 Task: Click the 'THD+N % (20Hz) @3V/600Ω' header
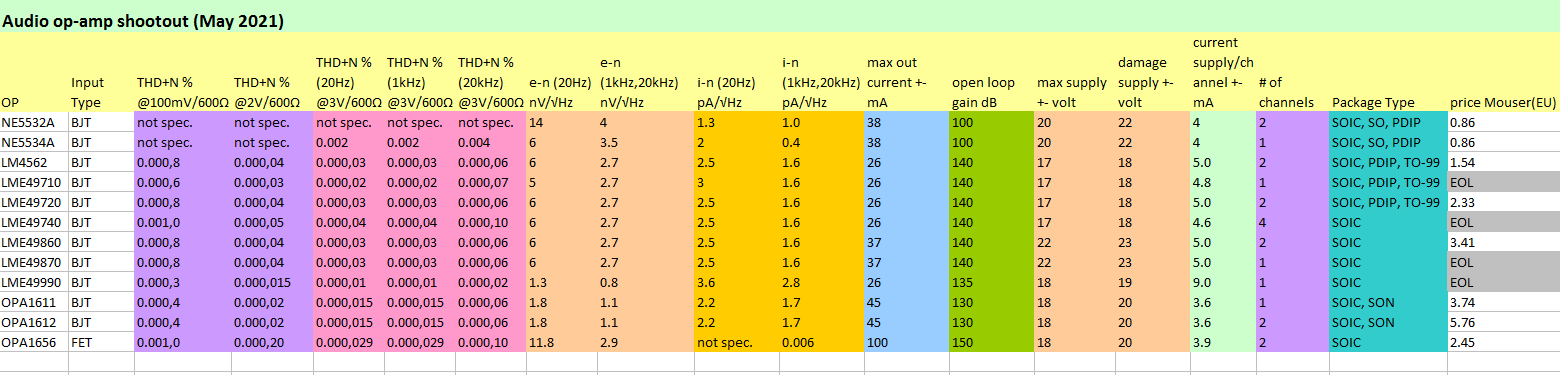tap(348, 71)
